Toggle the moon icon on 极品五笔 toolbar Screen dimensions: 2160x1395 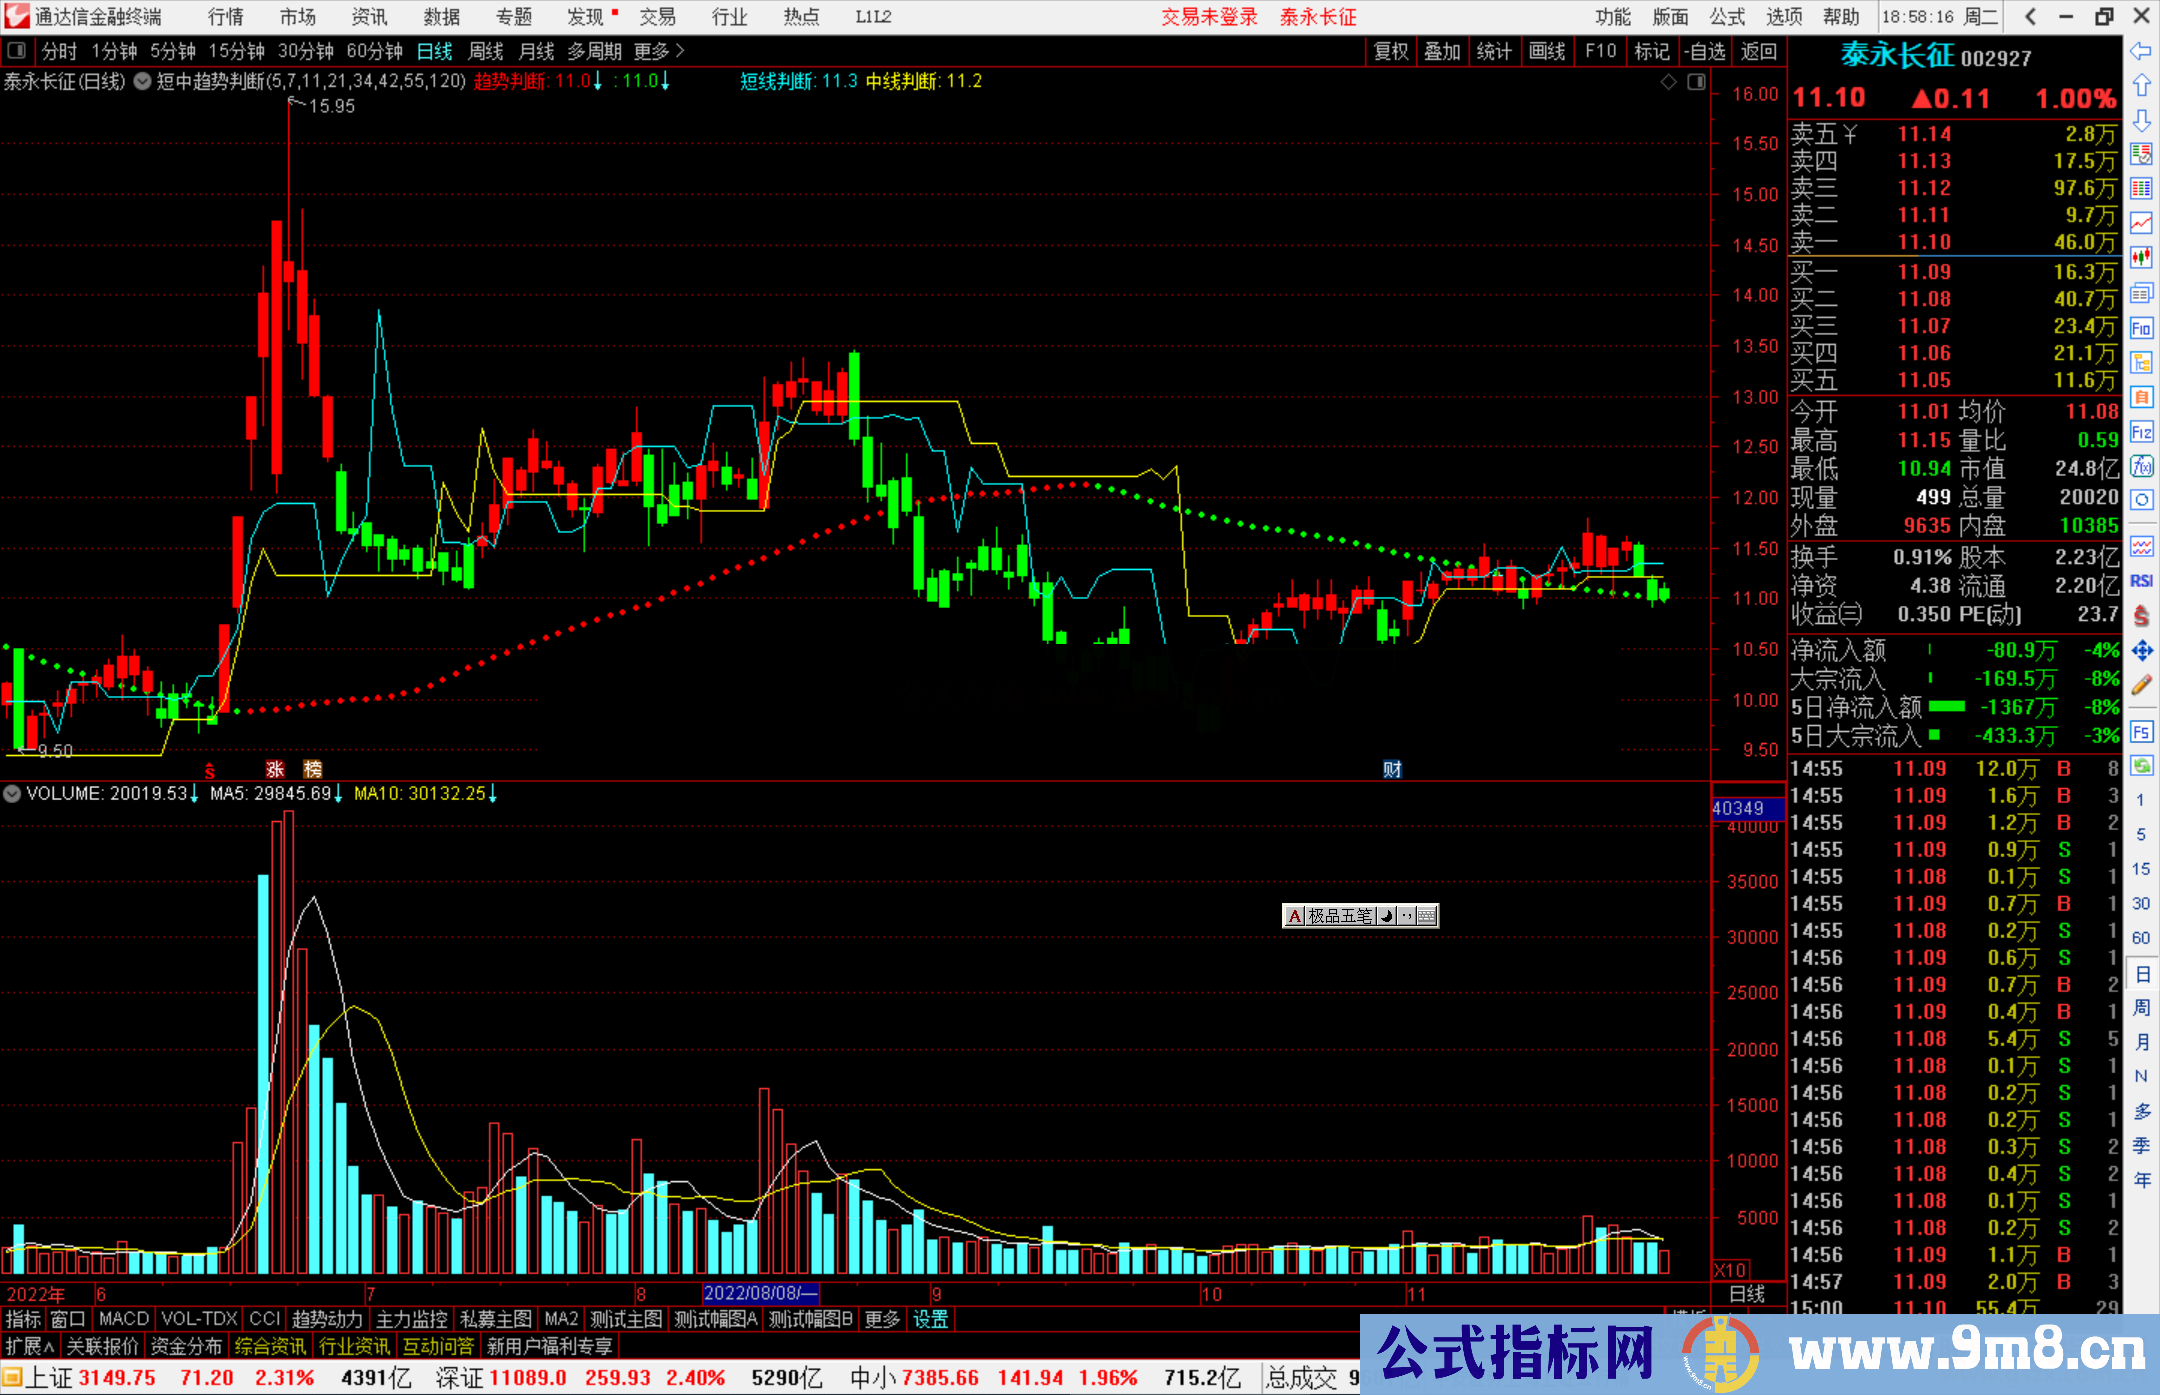click(1387, 916)
